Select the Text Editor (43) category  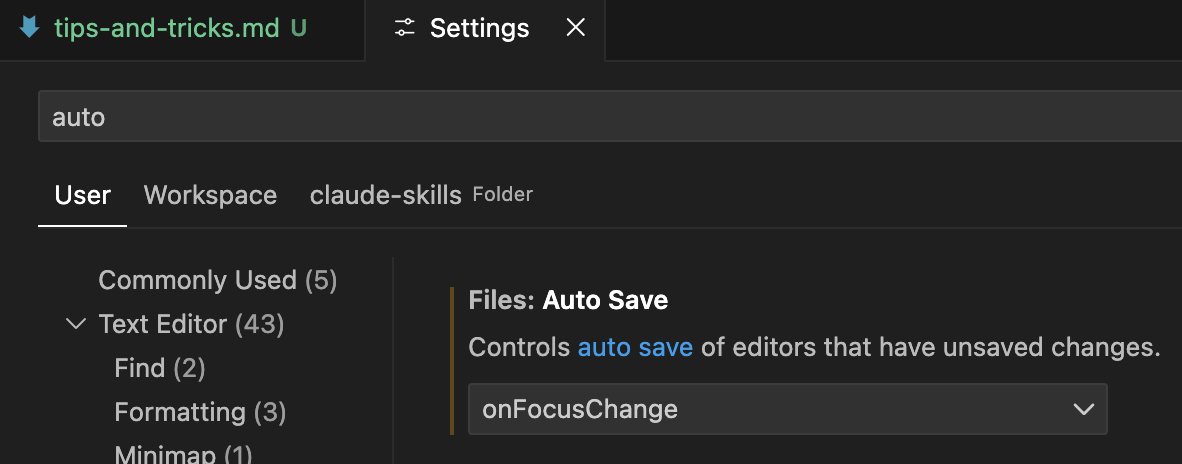point(191,324)
